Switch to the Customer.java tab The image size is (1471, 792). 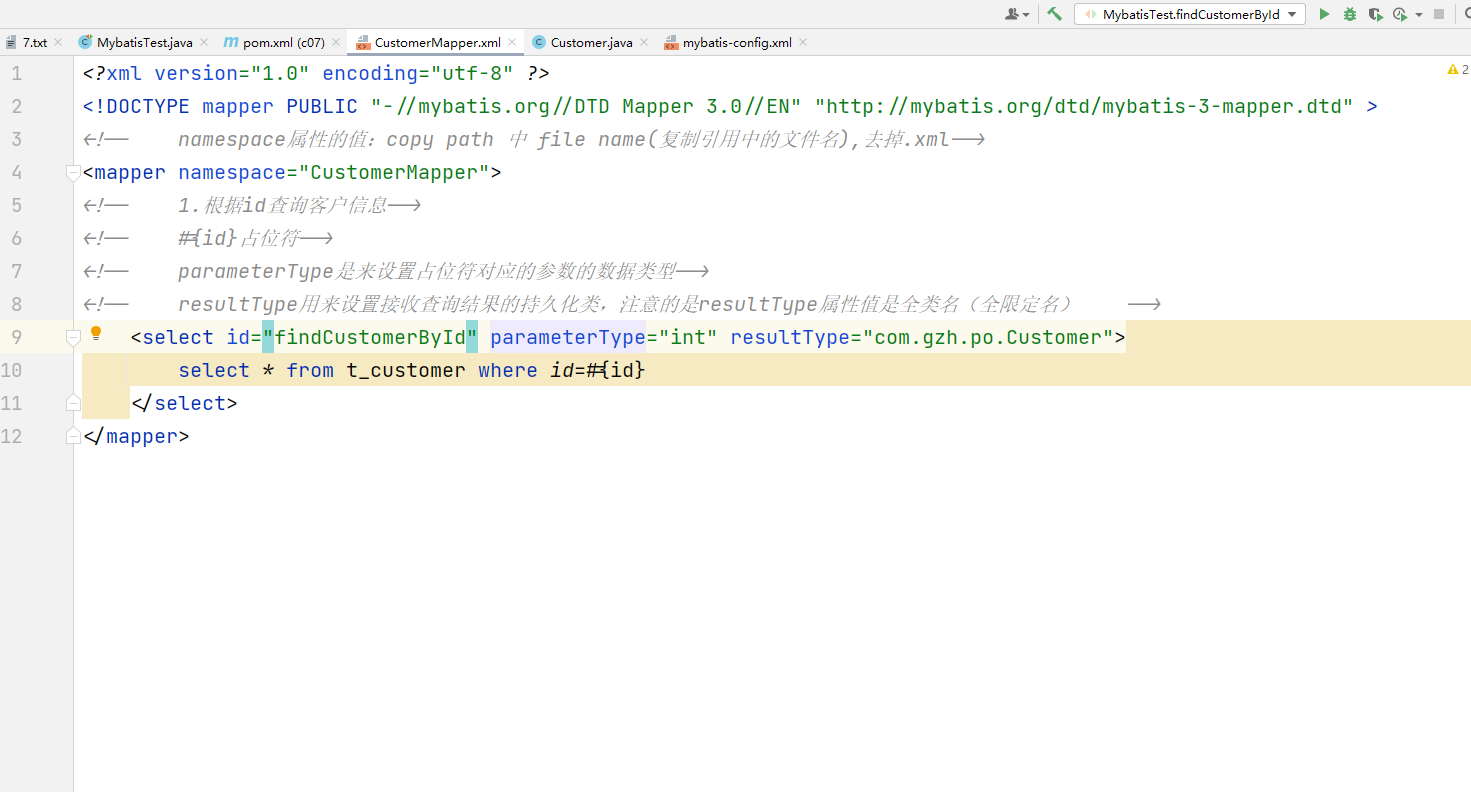click(x=591, y=42)
